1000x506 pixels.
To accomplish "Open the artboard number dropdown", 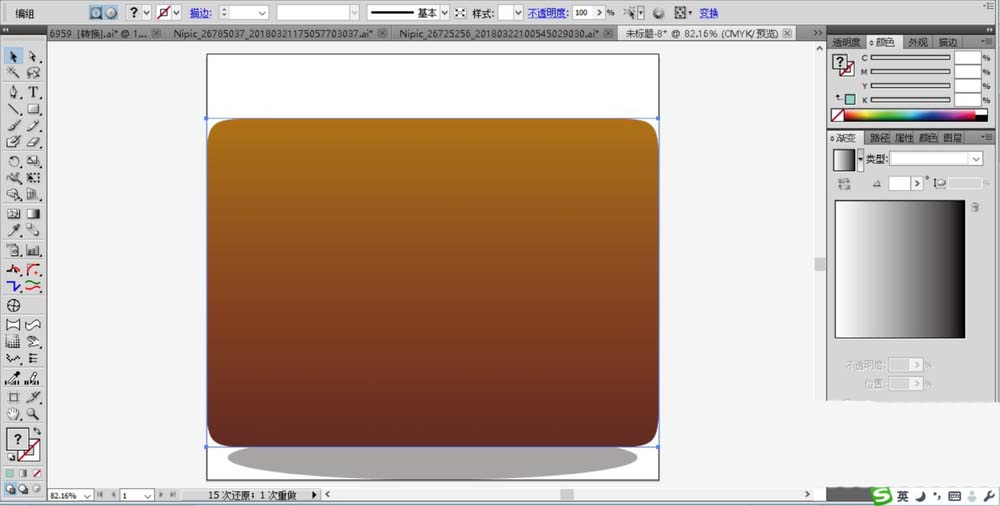I will click(x=148, y=495).
